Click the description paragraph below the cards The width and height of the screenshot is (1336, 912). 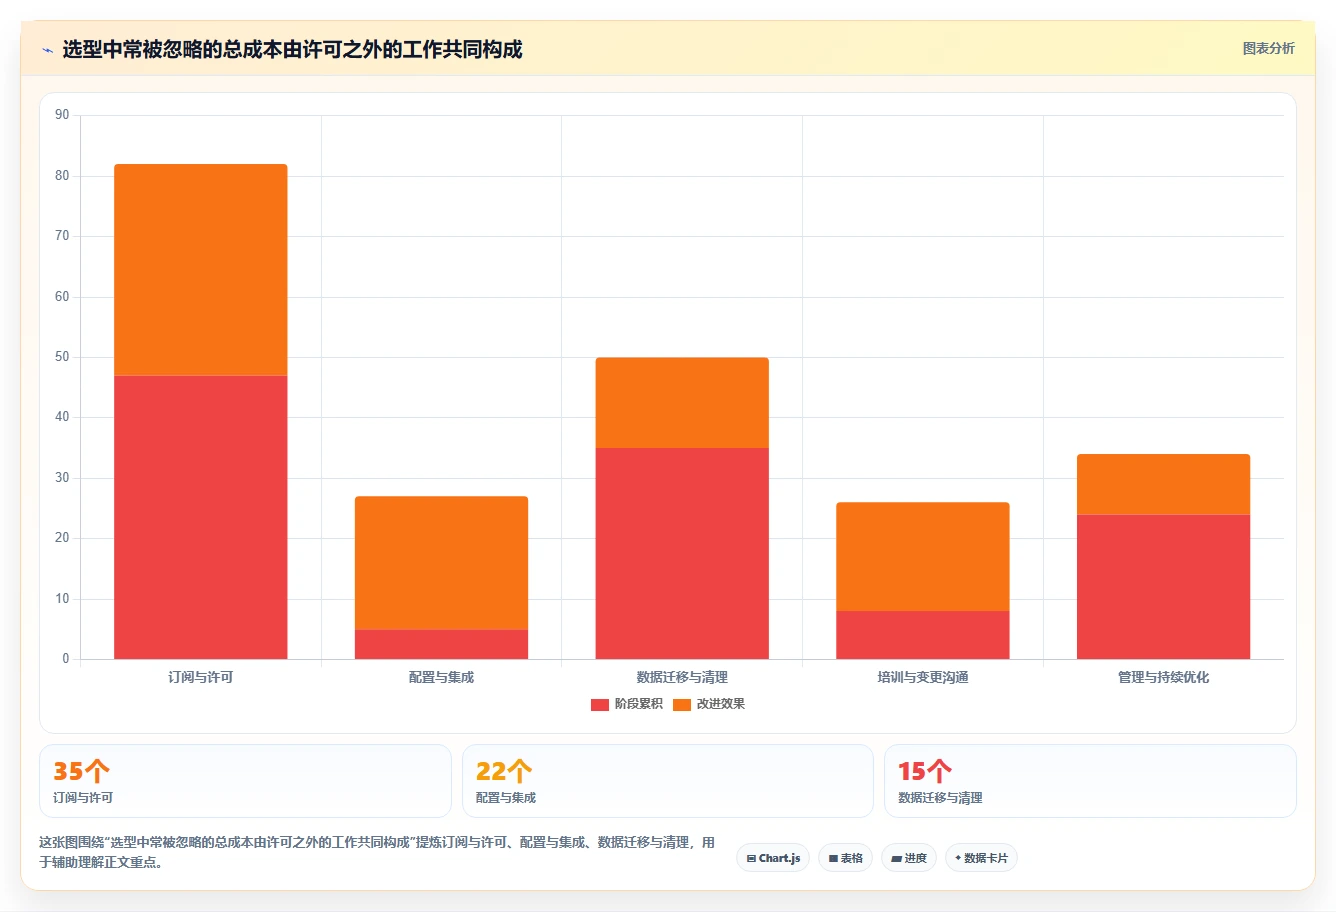coord(377,852)
